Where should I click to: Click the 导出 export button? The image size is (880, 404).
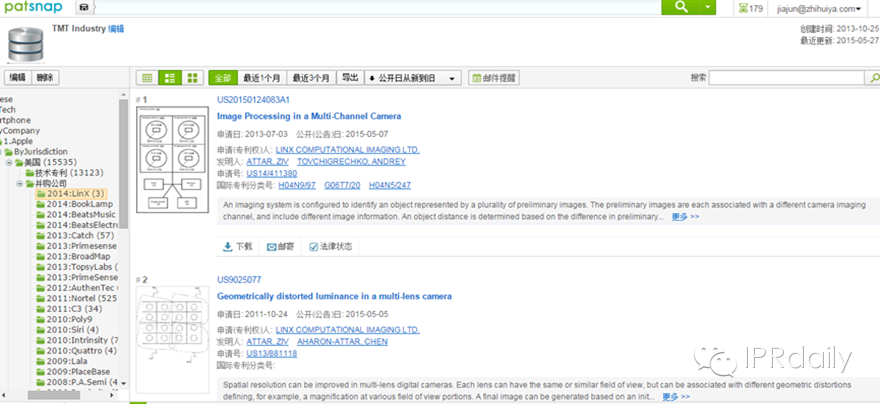[350, 78]
